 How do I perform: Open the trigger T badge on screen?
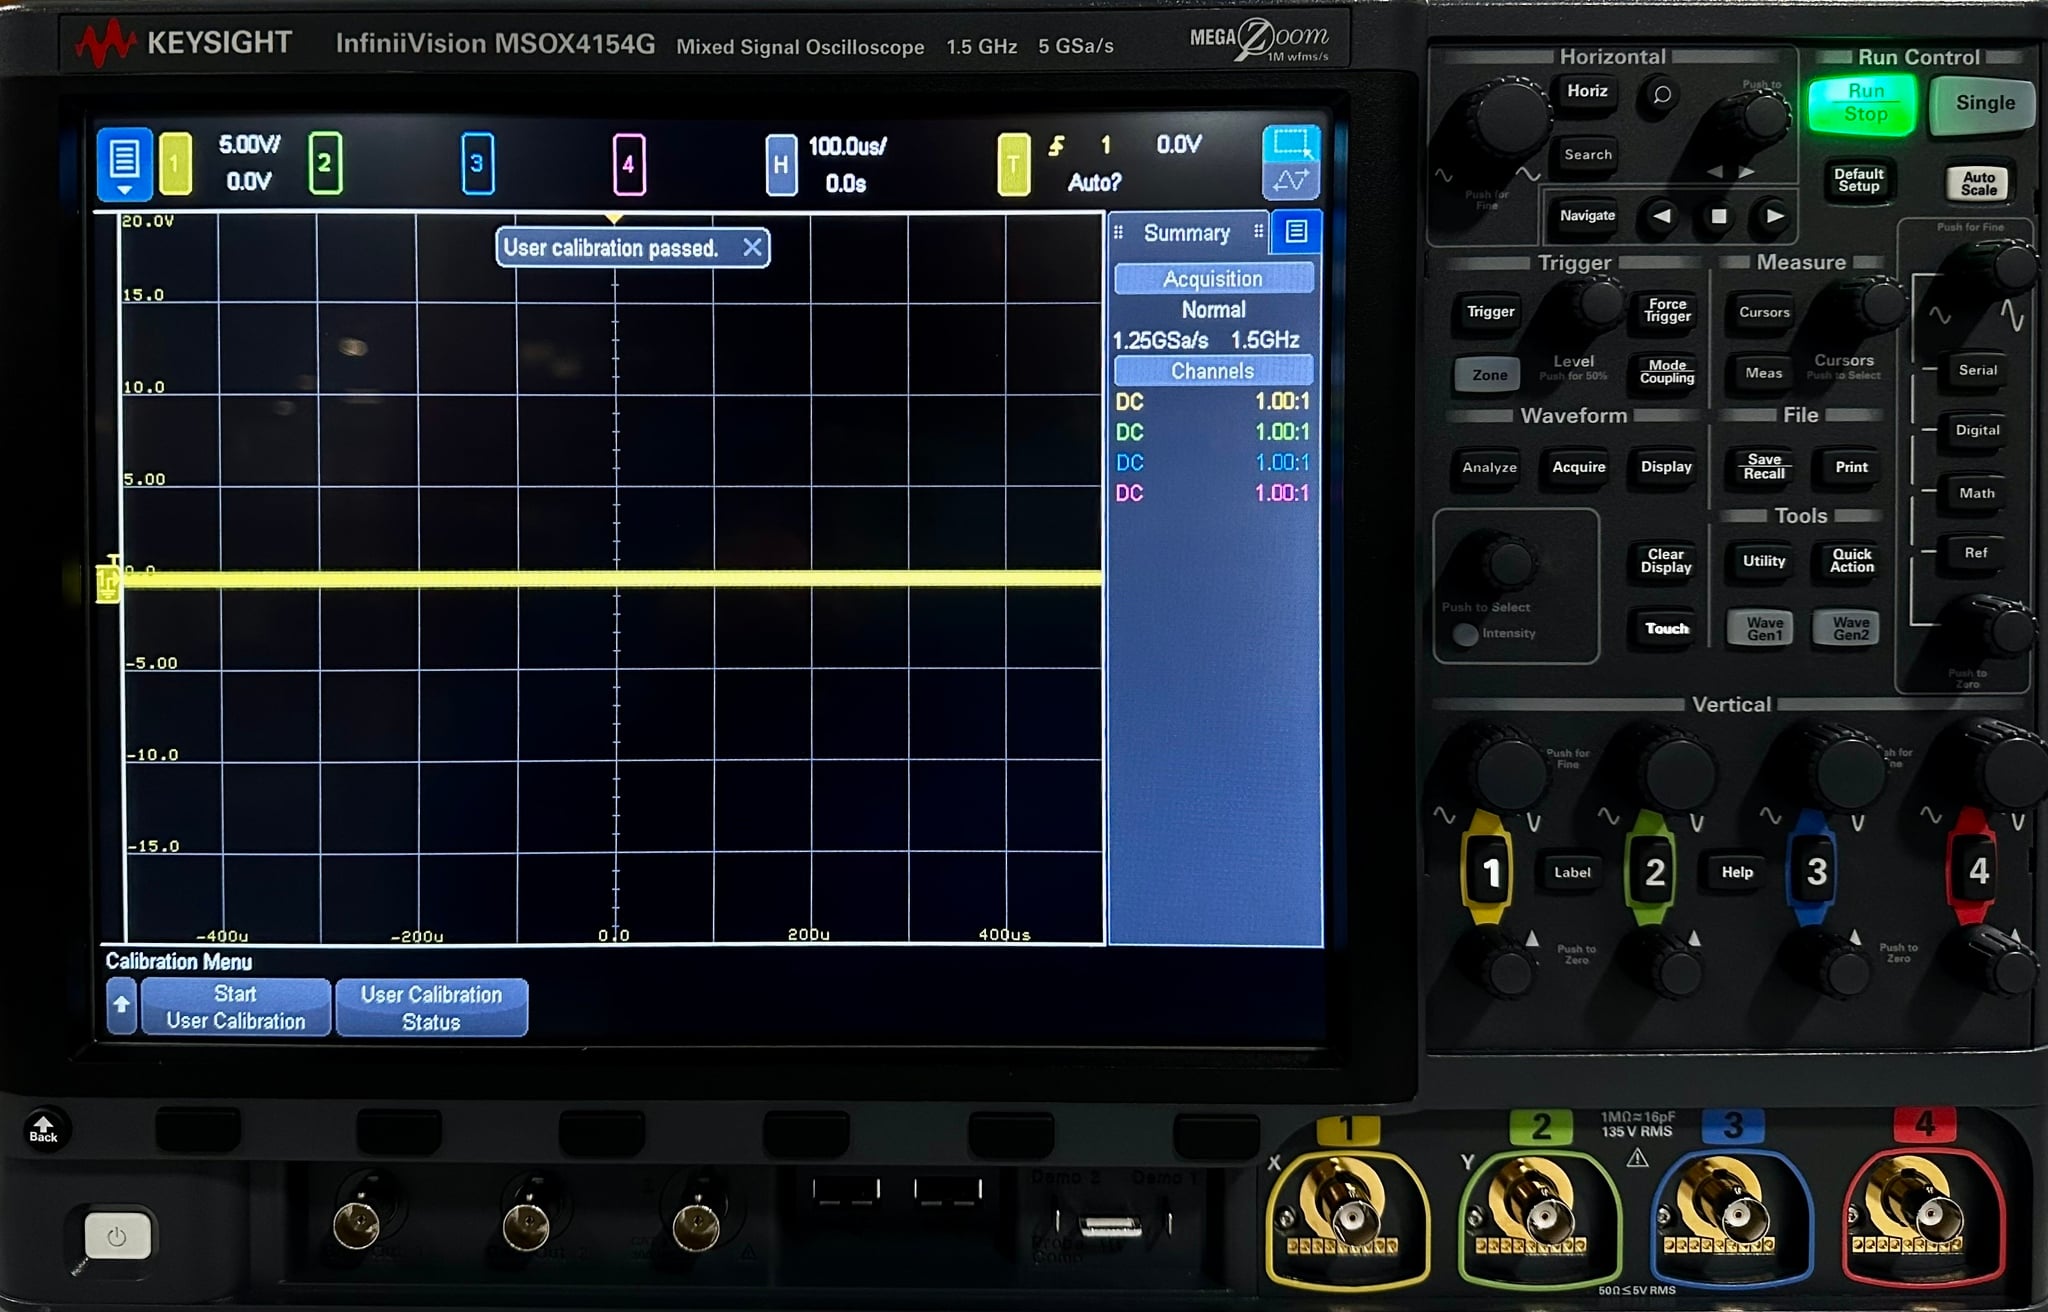[1013, 164]
